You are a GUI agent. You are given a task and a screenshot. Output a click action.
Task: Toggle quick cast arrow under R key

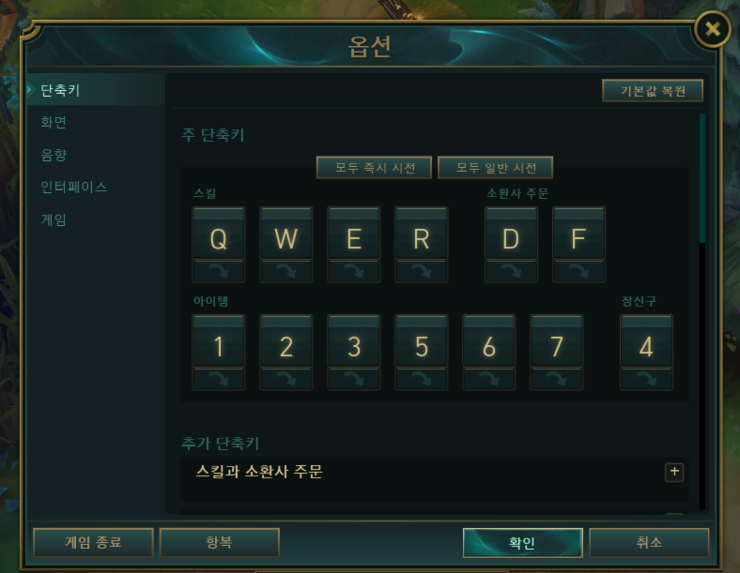(x=421, y=271)
